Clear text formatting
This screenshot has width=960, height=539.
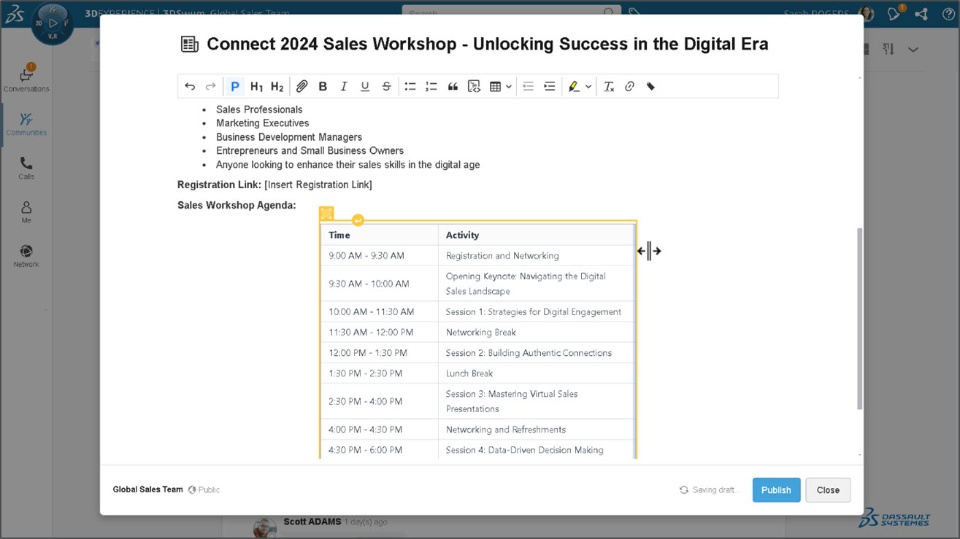pyautogui.click(x=609, y=87)
